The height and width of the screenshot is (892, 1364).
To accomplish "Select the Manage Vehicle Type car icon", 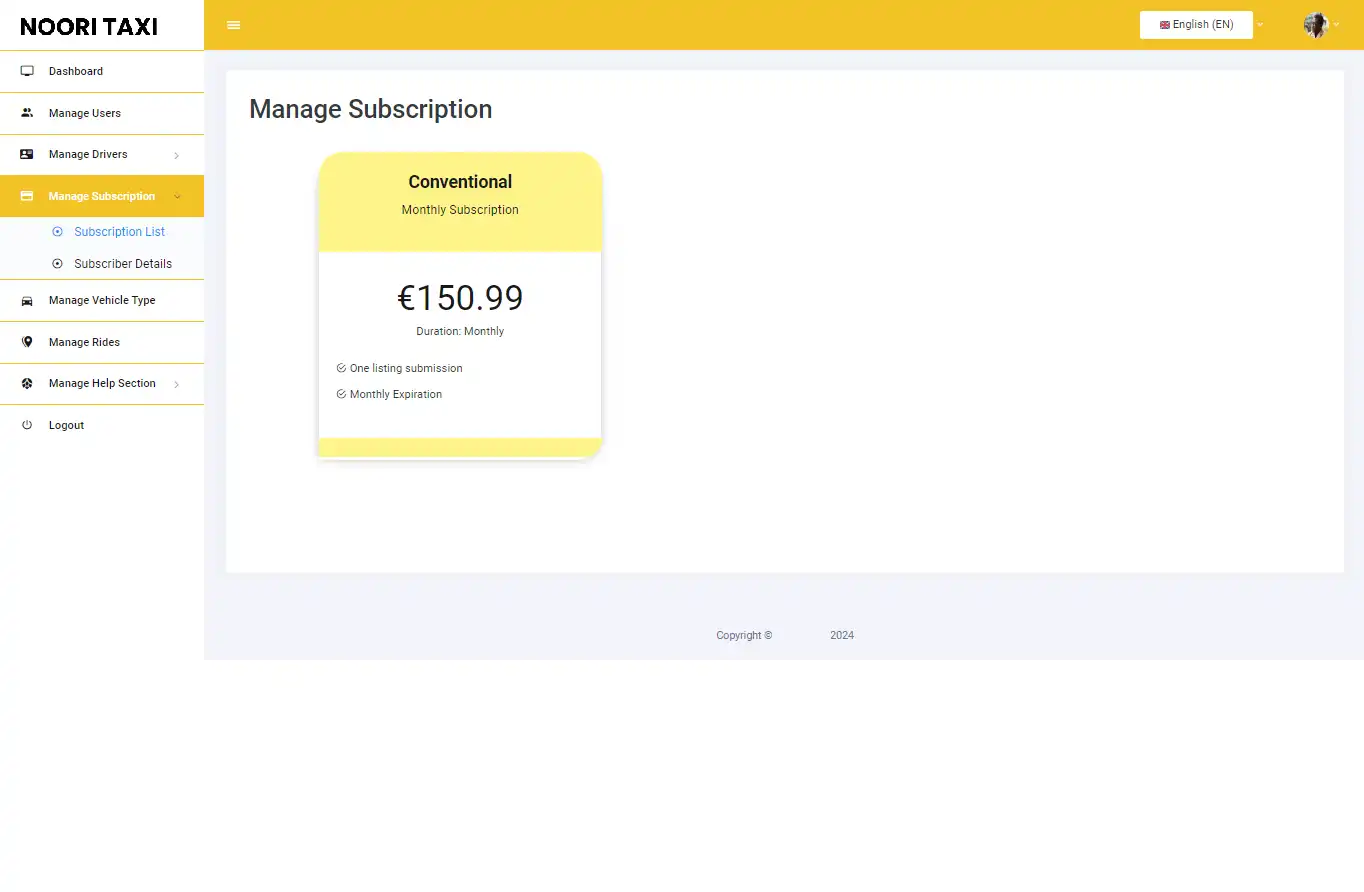I will 26,300.
